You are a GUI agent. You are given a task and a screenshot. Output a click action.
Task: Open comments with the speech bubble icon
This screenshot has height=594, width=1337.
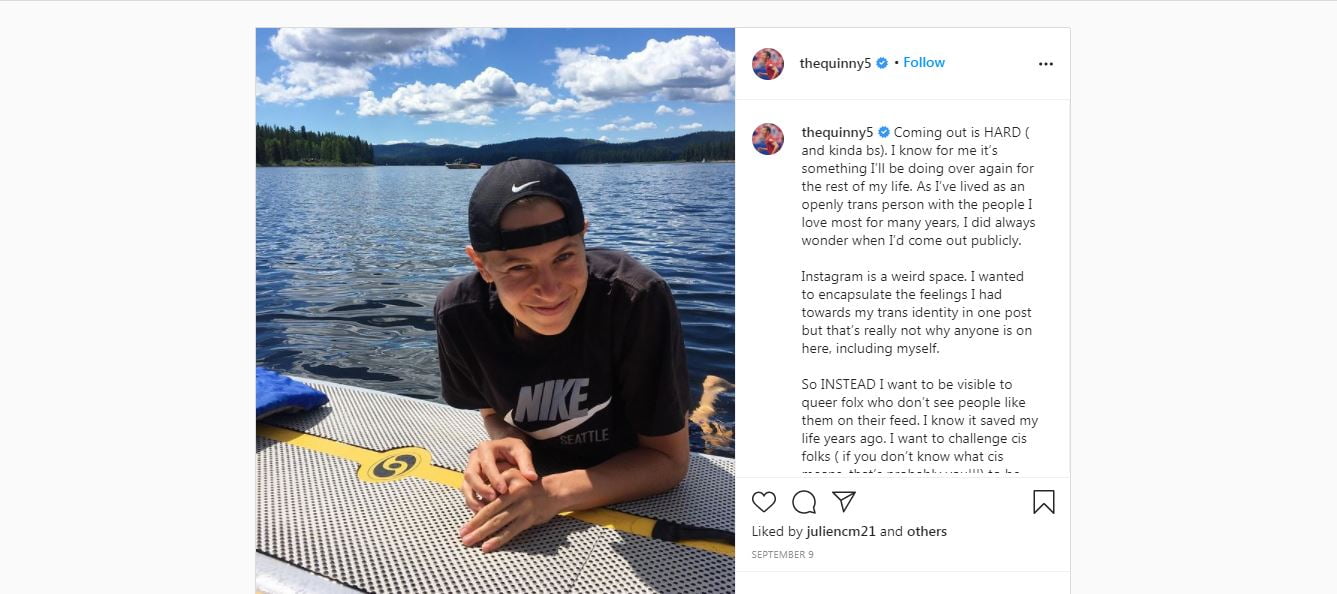click(x=804, y=502)
